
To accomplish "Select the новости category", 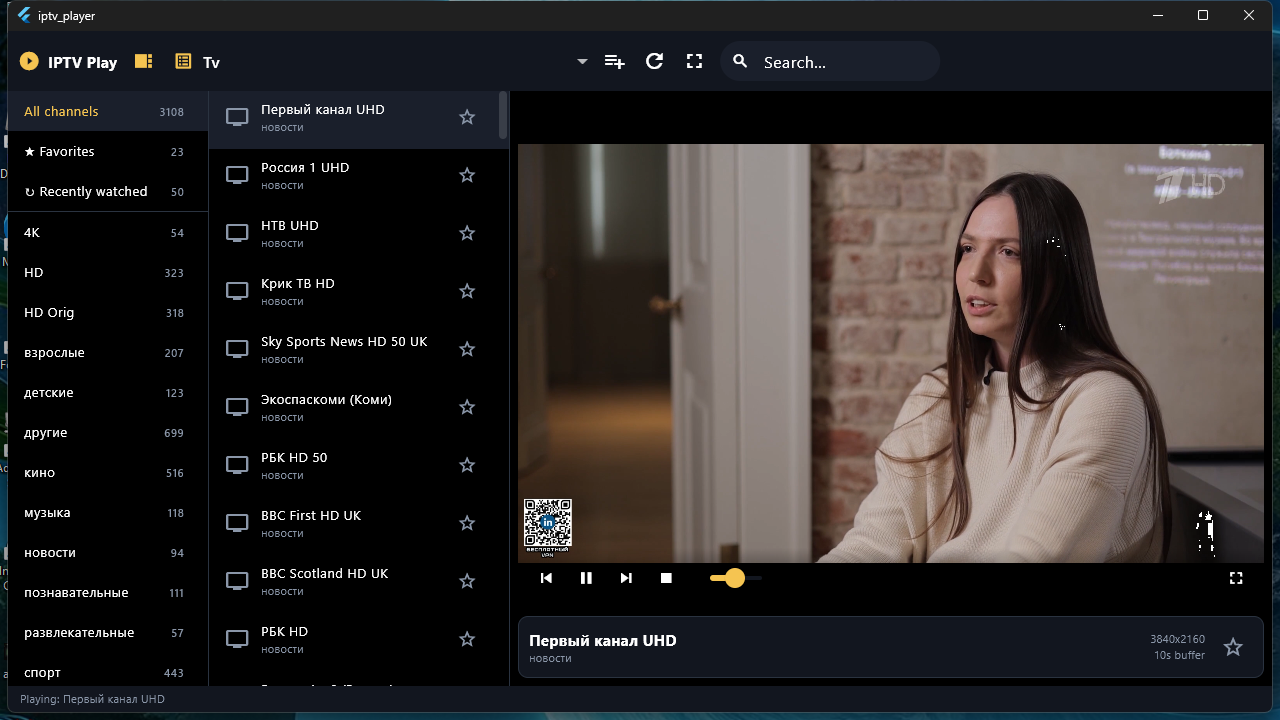I will 108,552.
